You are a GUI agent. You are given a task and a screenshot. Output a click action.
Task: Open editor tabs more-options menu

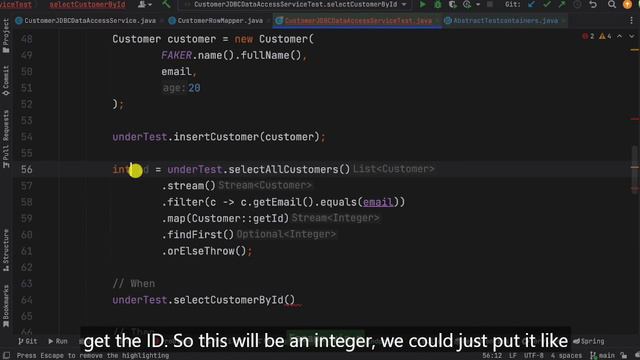tap(631, 20)
